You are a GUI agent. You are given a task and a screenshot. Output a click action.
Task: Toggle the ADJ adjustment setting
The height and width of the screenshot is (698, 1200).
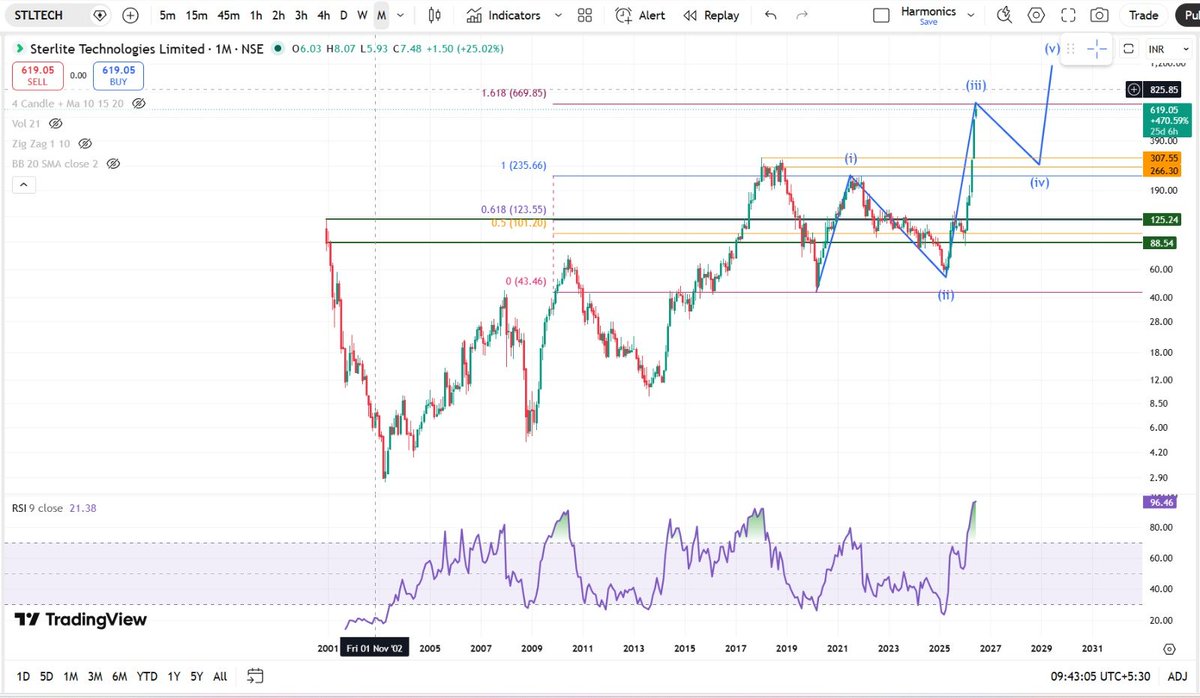coord(1177,676)
